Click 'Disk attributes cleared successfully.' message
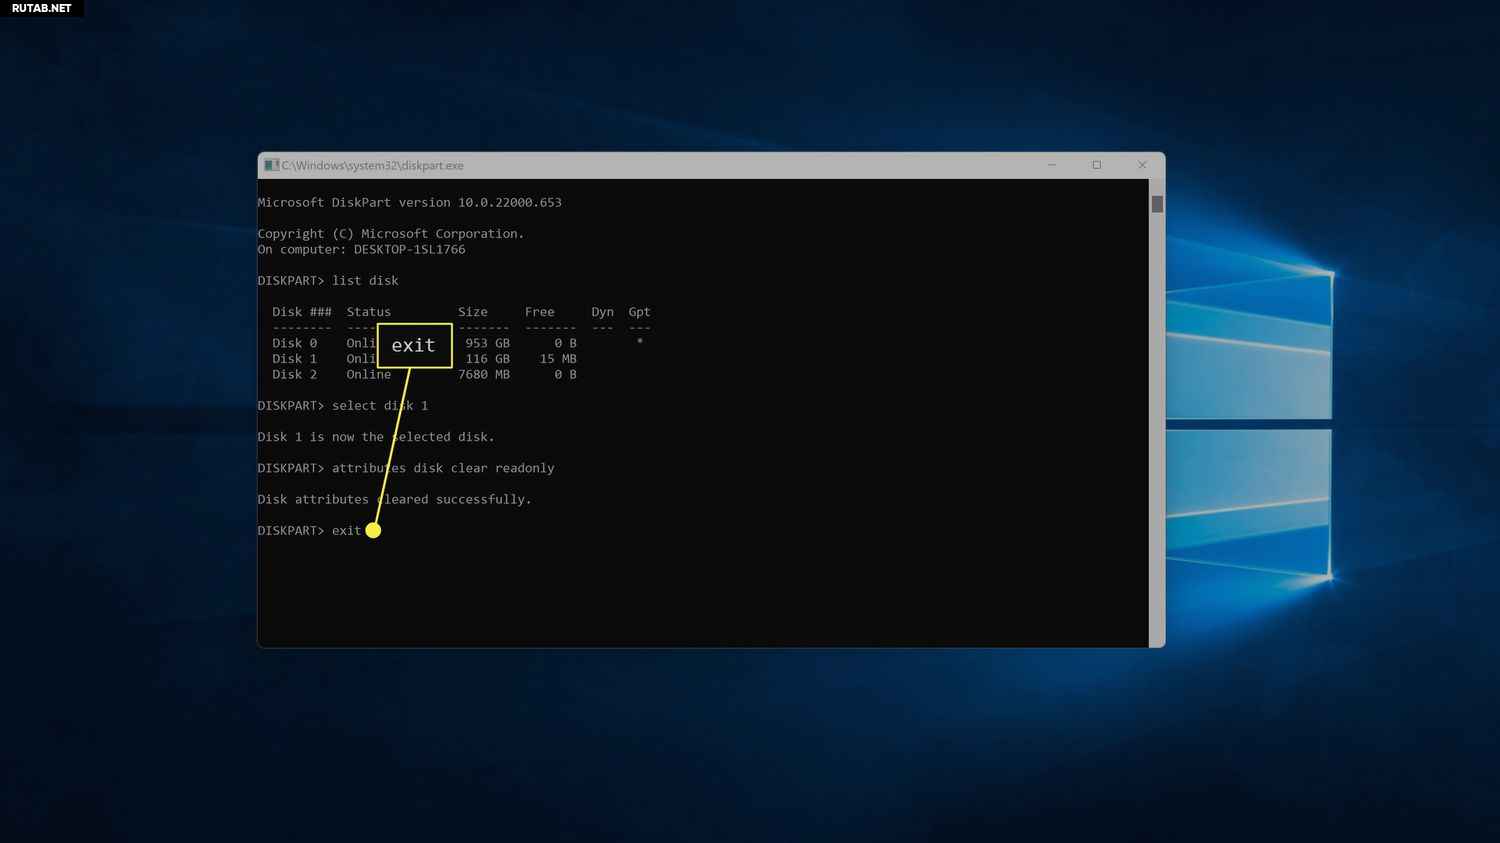This screenshot has width=1500, height=843. pyautogui.click(x=394, y=498)
